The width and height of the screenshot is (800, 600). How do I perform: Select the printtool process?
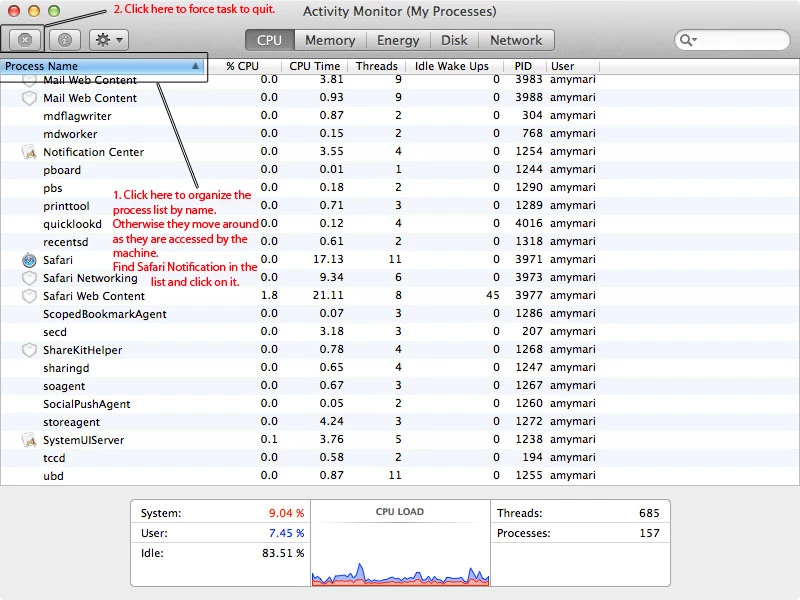400,206
